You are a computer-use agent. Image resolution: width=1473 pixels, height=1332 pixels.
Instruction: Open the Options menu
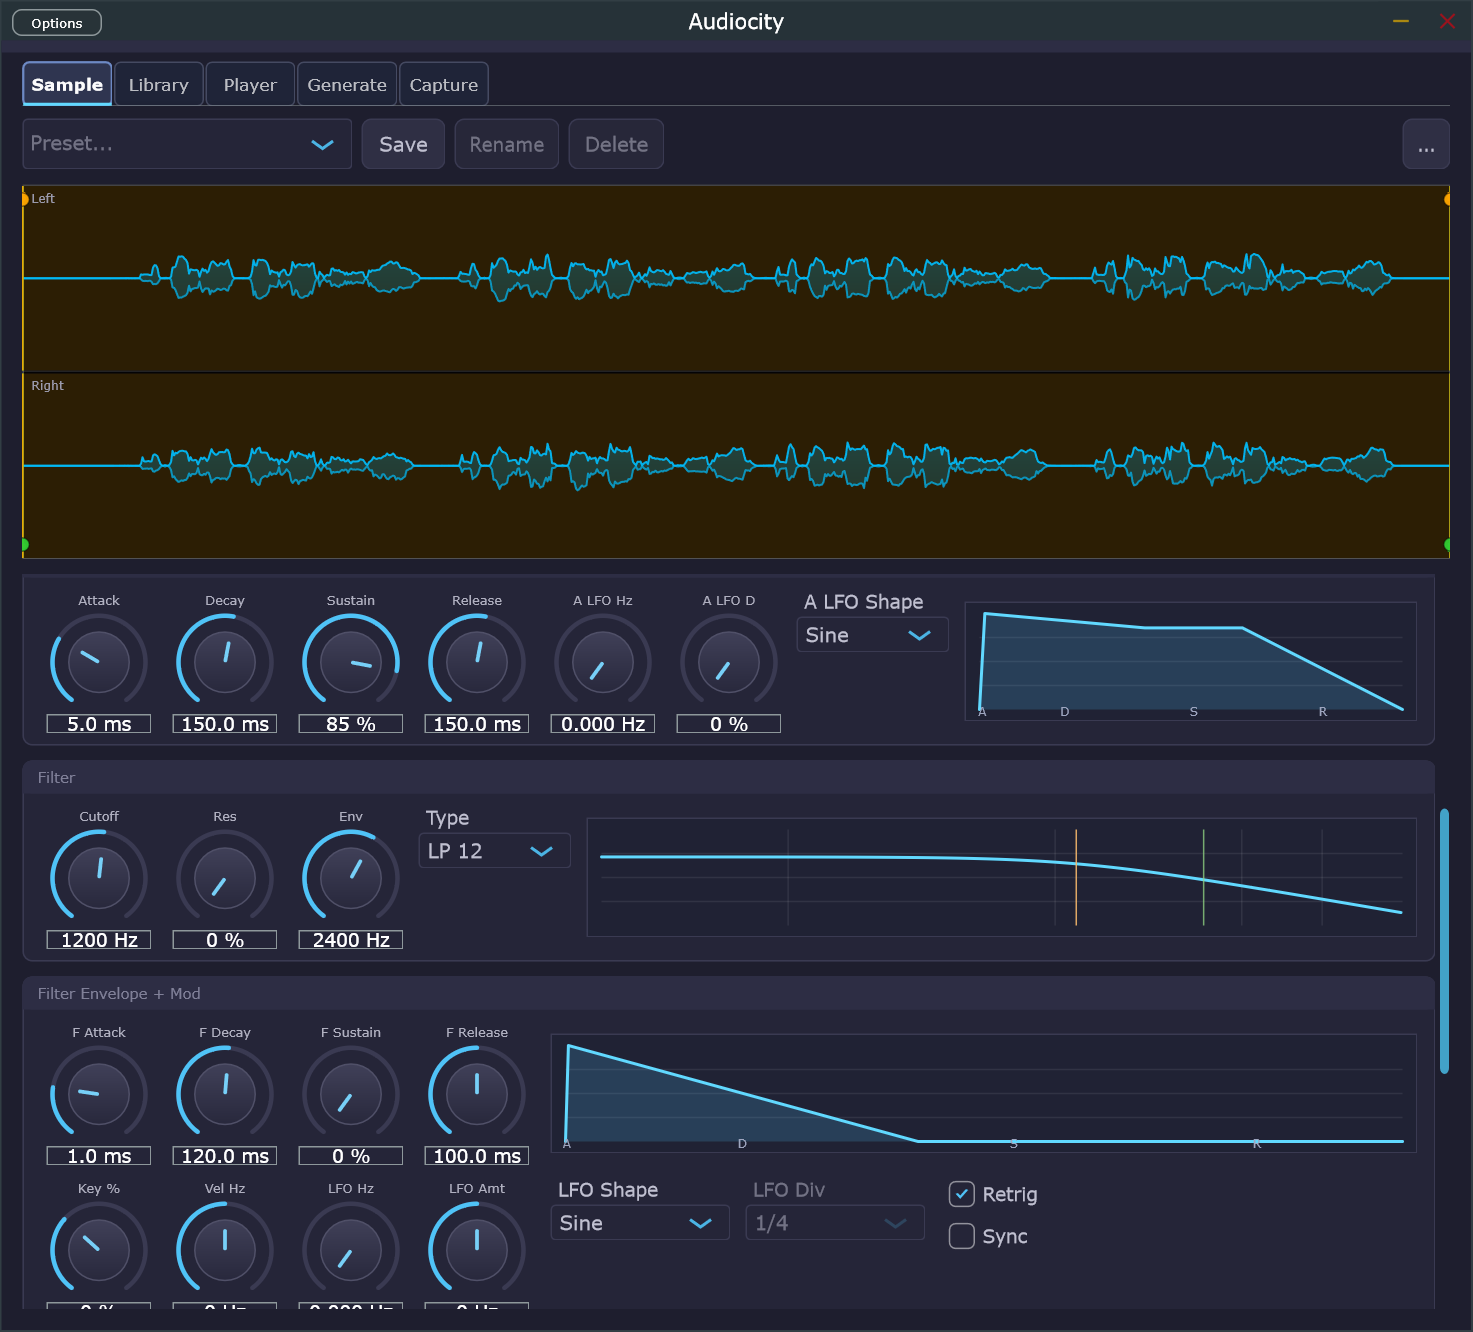pyautogui.click(x=57, y=23)
